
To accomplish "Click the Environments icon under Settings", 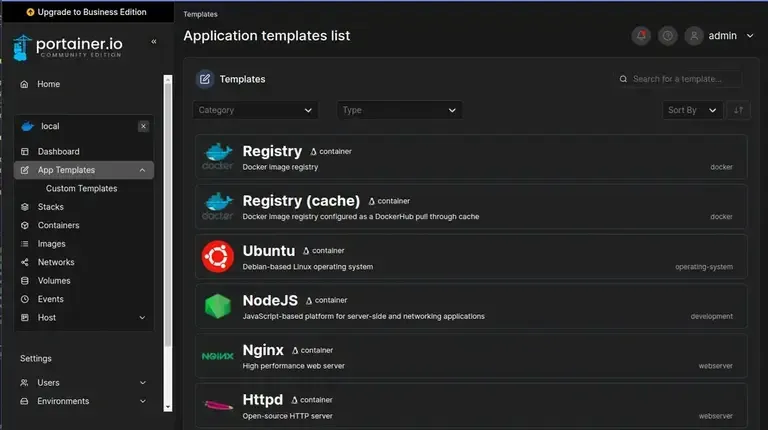I will 24,401.
